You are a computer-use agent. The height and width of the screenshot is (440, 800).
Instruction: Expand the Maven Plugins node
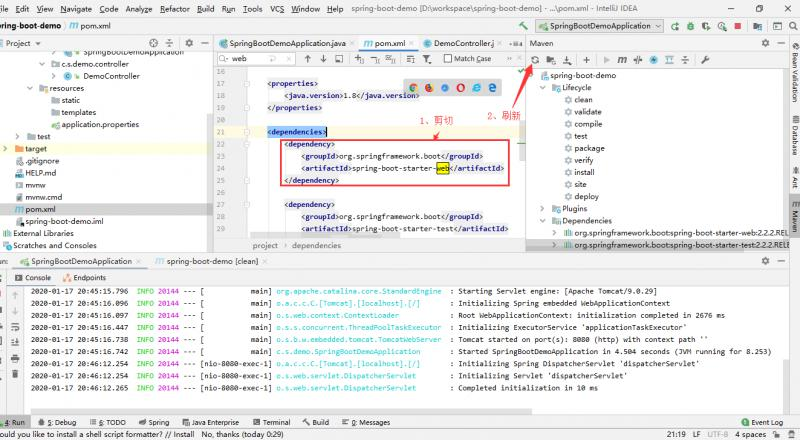542,209
